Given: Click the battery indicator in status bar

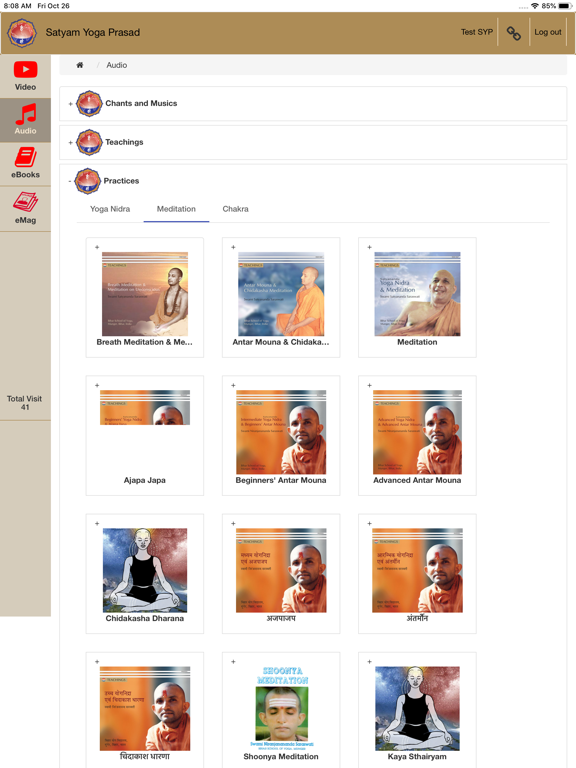Looking at the screenshot, I should coord(565,6).
